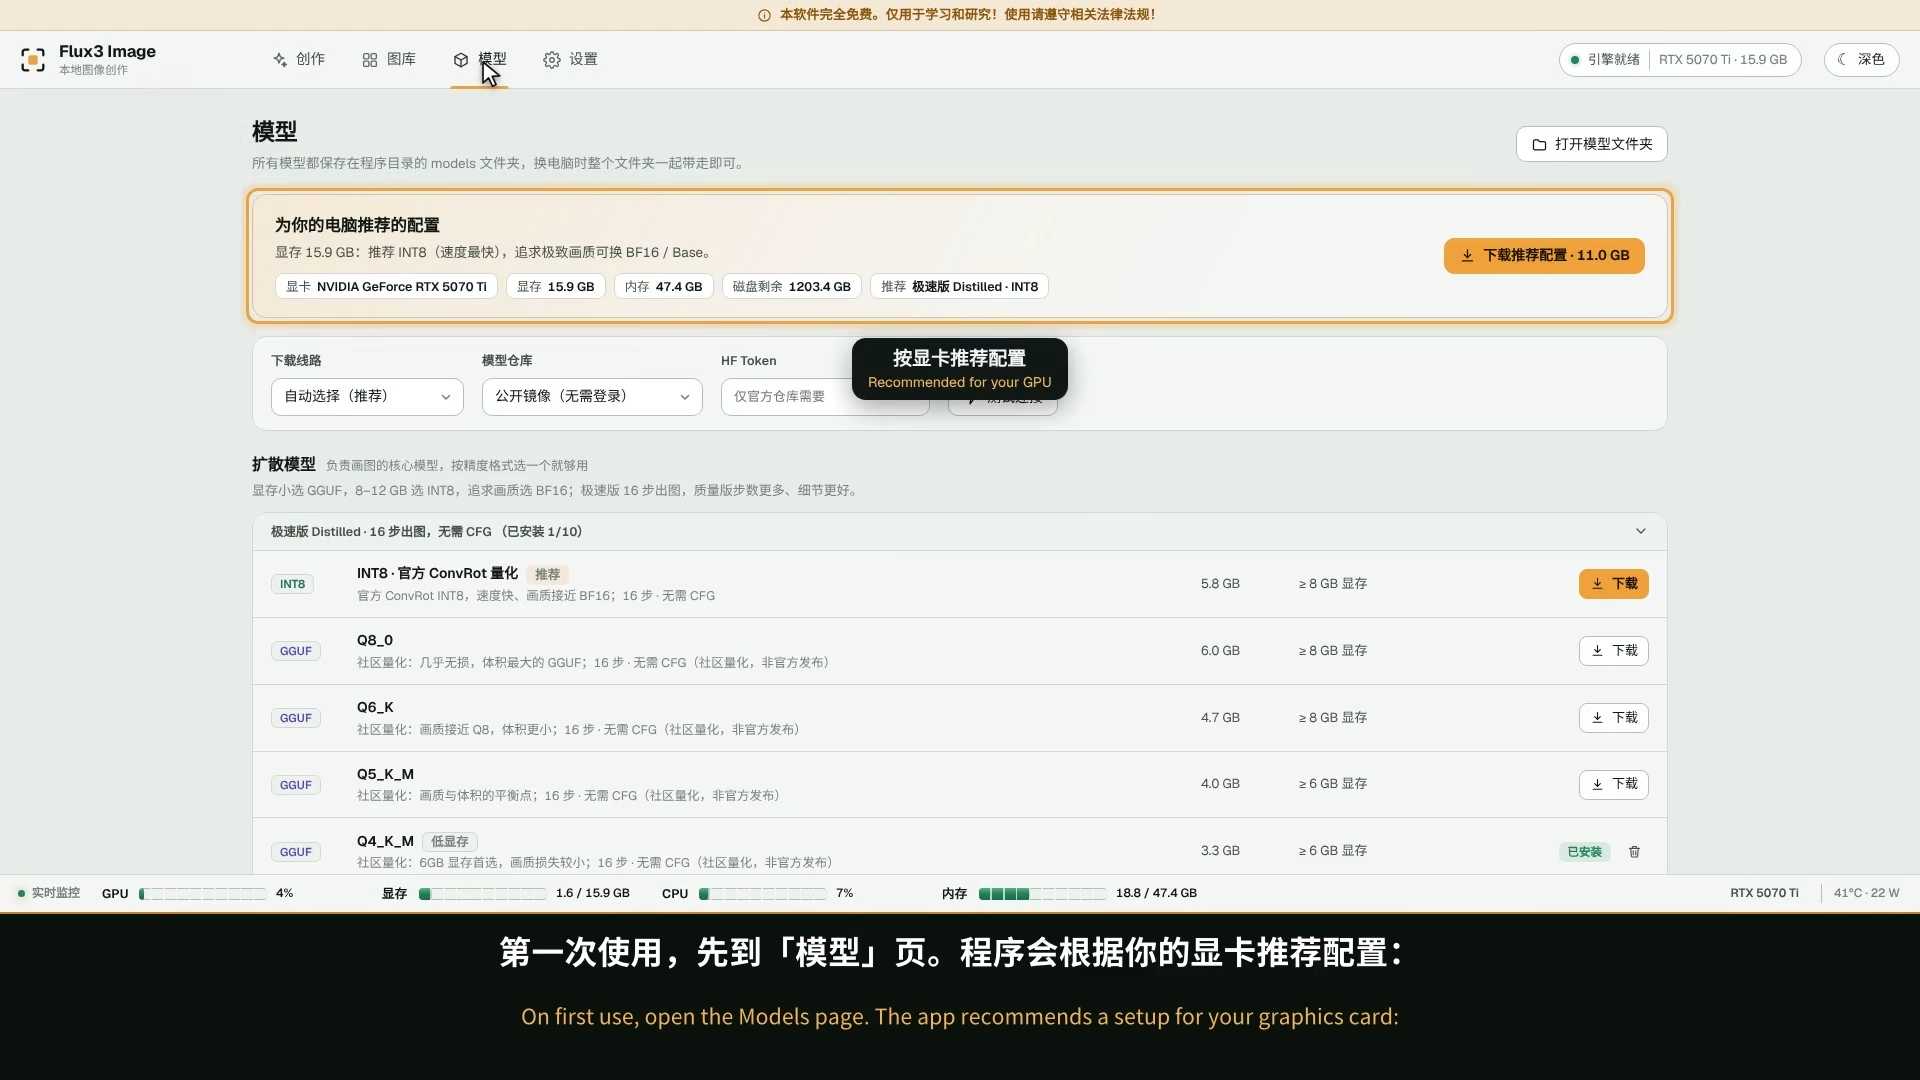Viewport: 1920px width, 1080px height.
Task: Click the 4.0 GB size of Q5_K_M row
Action: (x=1220, y=784)
